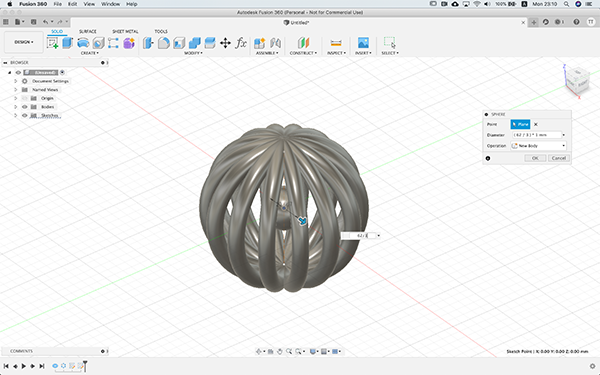Screen dimensions: 600x375
Task: Click the Pan hand tool in navigation bar
Action: coord(280,351)
